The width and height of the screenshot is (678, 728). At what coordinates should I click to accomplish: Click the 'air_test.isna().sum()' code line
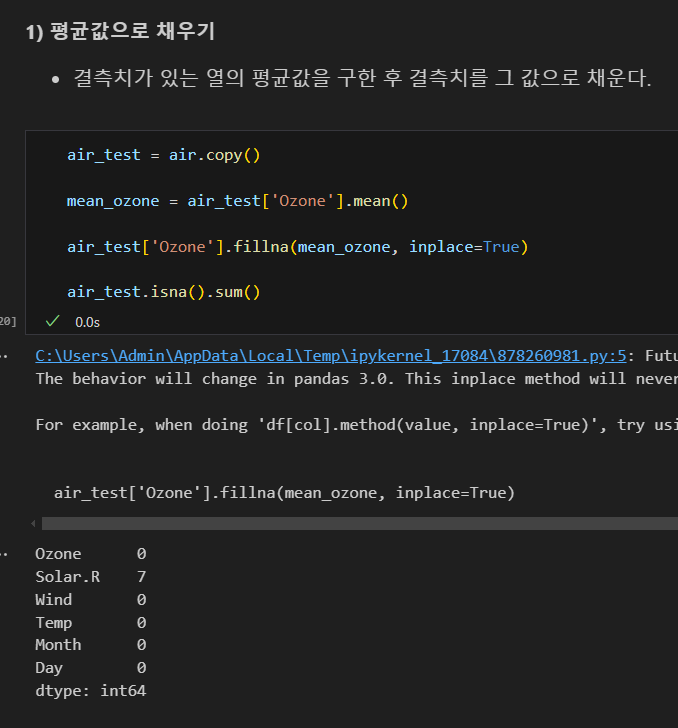[163, 292]
